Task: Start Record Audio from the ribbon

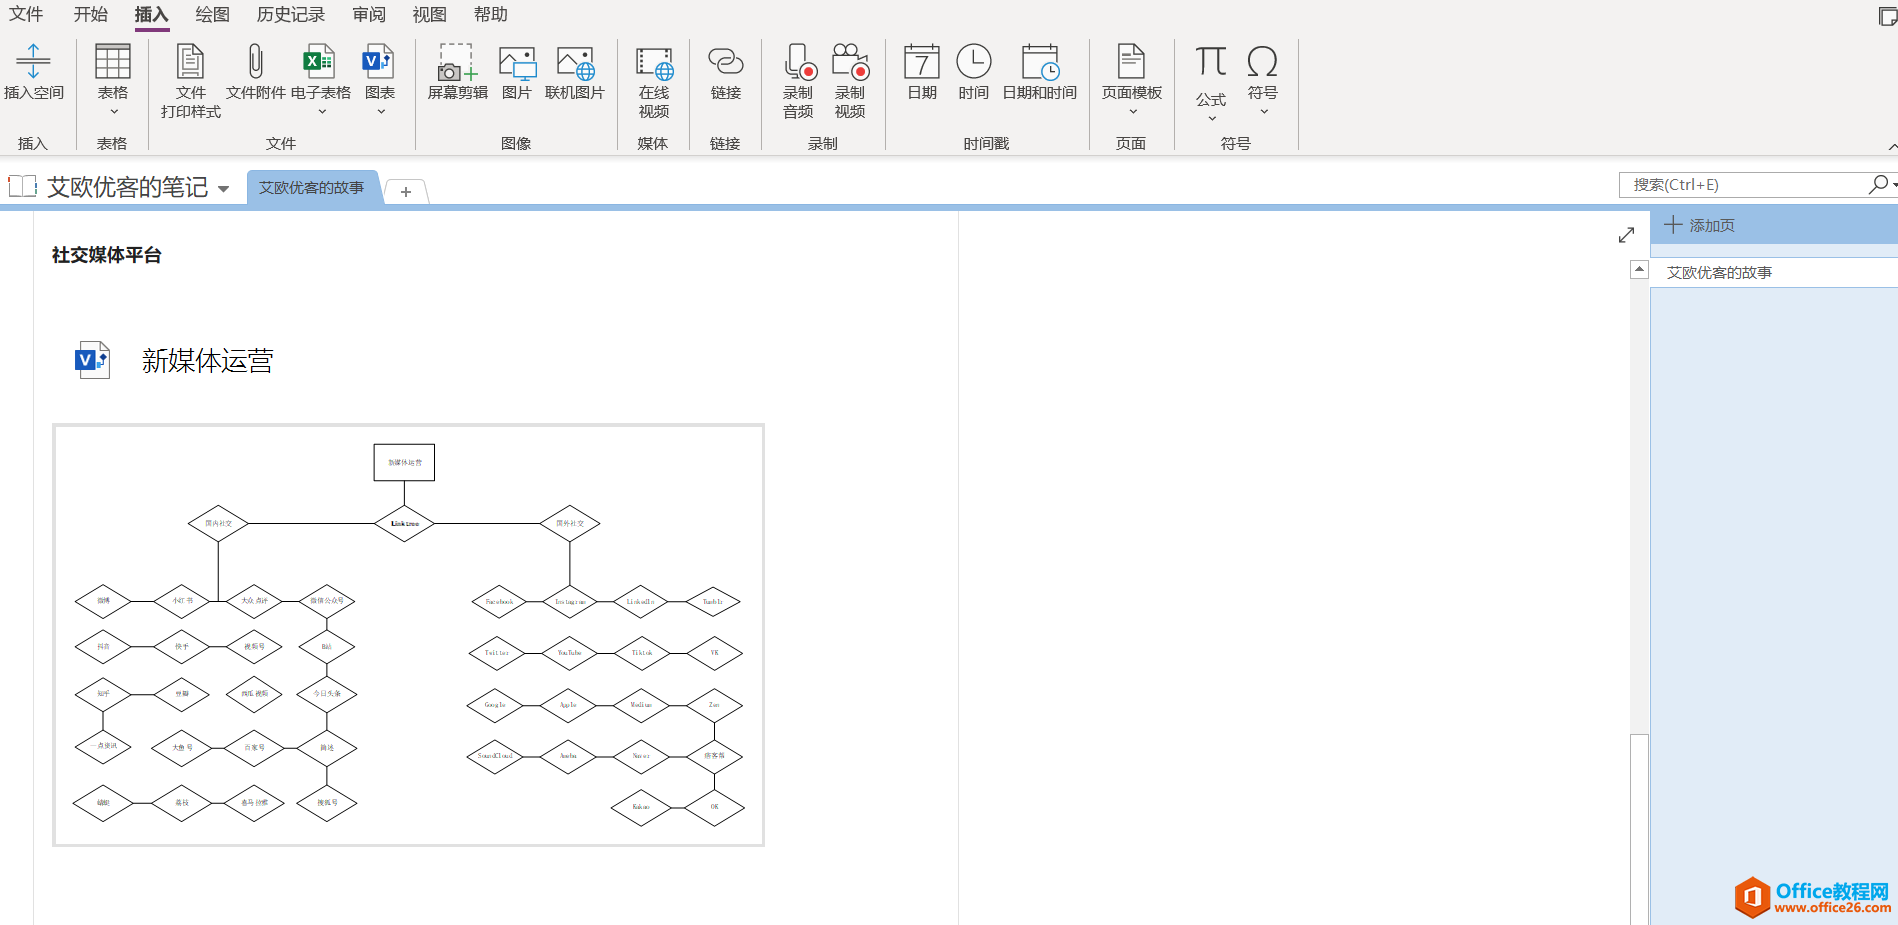Action: coord(798,64)
